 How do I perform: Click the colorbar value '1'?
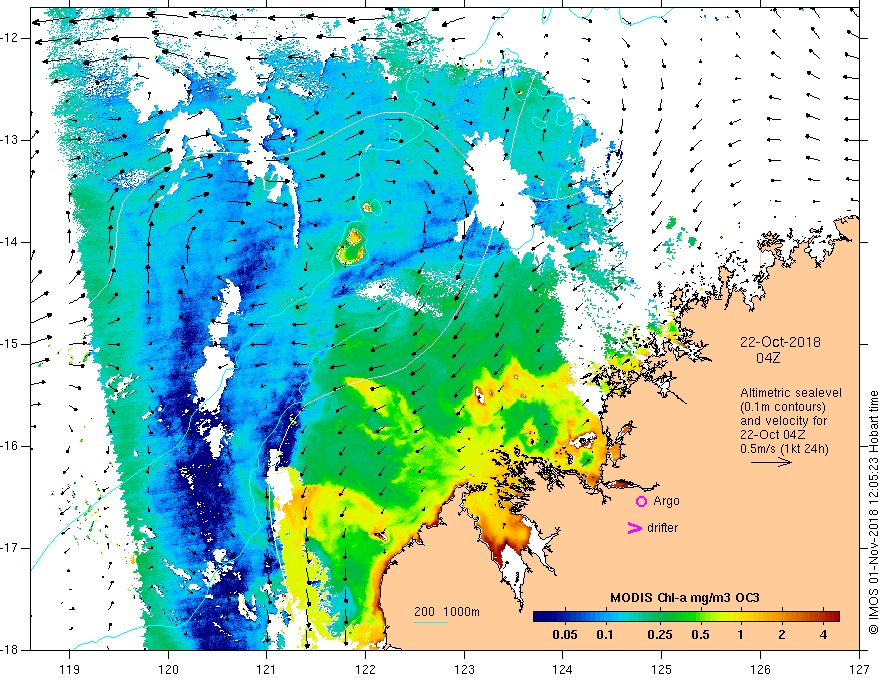[740, 635]
